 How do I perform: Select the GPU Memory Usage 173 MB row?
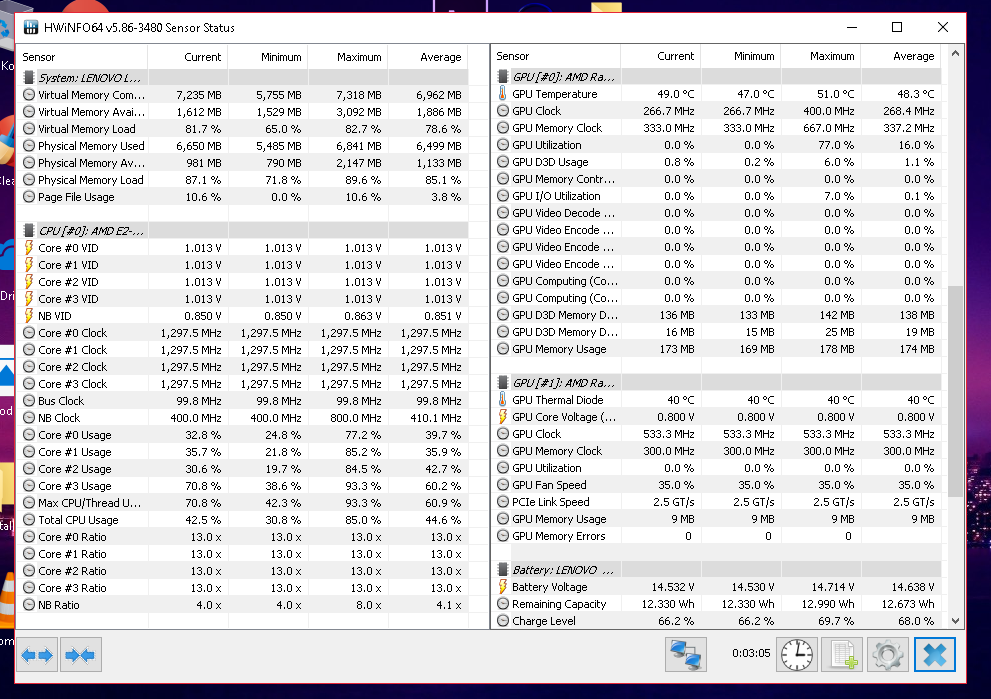717,349
